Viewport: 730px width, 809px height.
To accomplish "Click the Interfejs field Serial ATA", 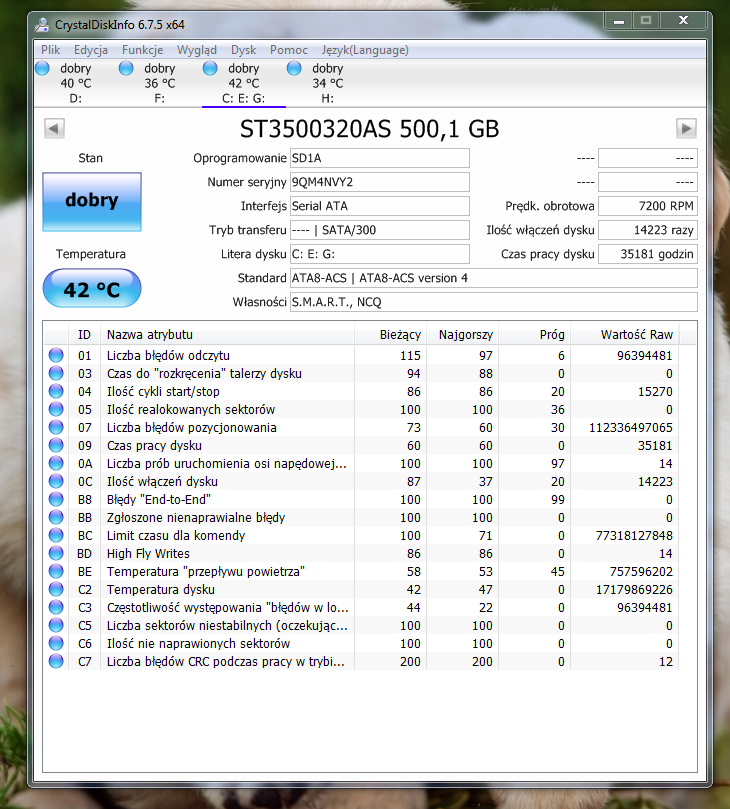I will [380, 206].
